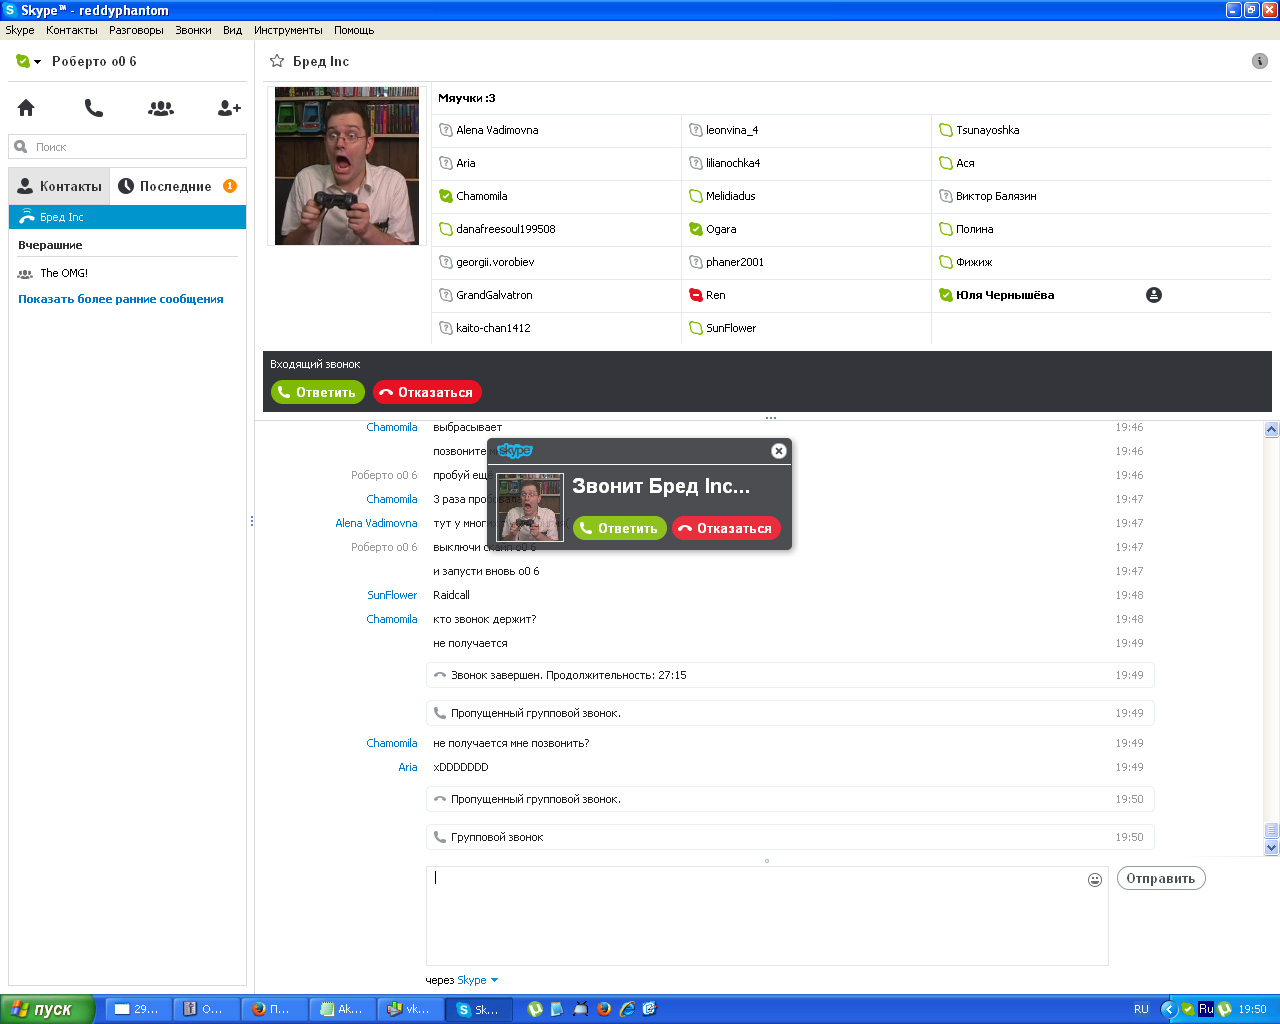Click the Бред Inc group avatar picture

click(x=347, y=166)
